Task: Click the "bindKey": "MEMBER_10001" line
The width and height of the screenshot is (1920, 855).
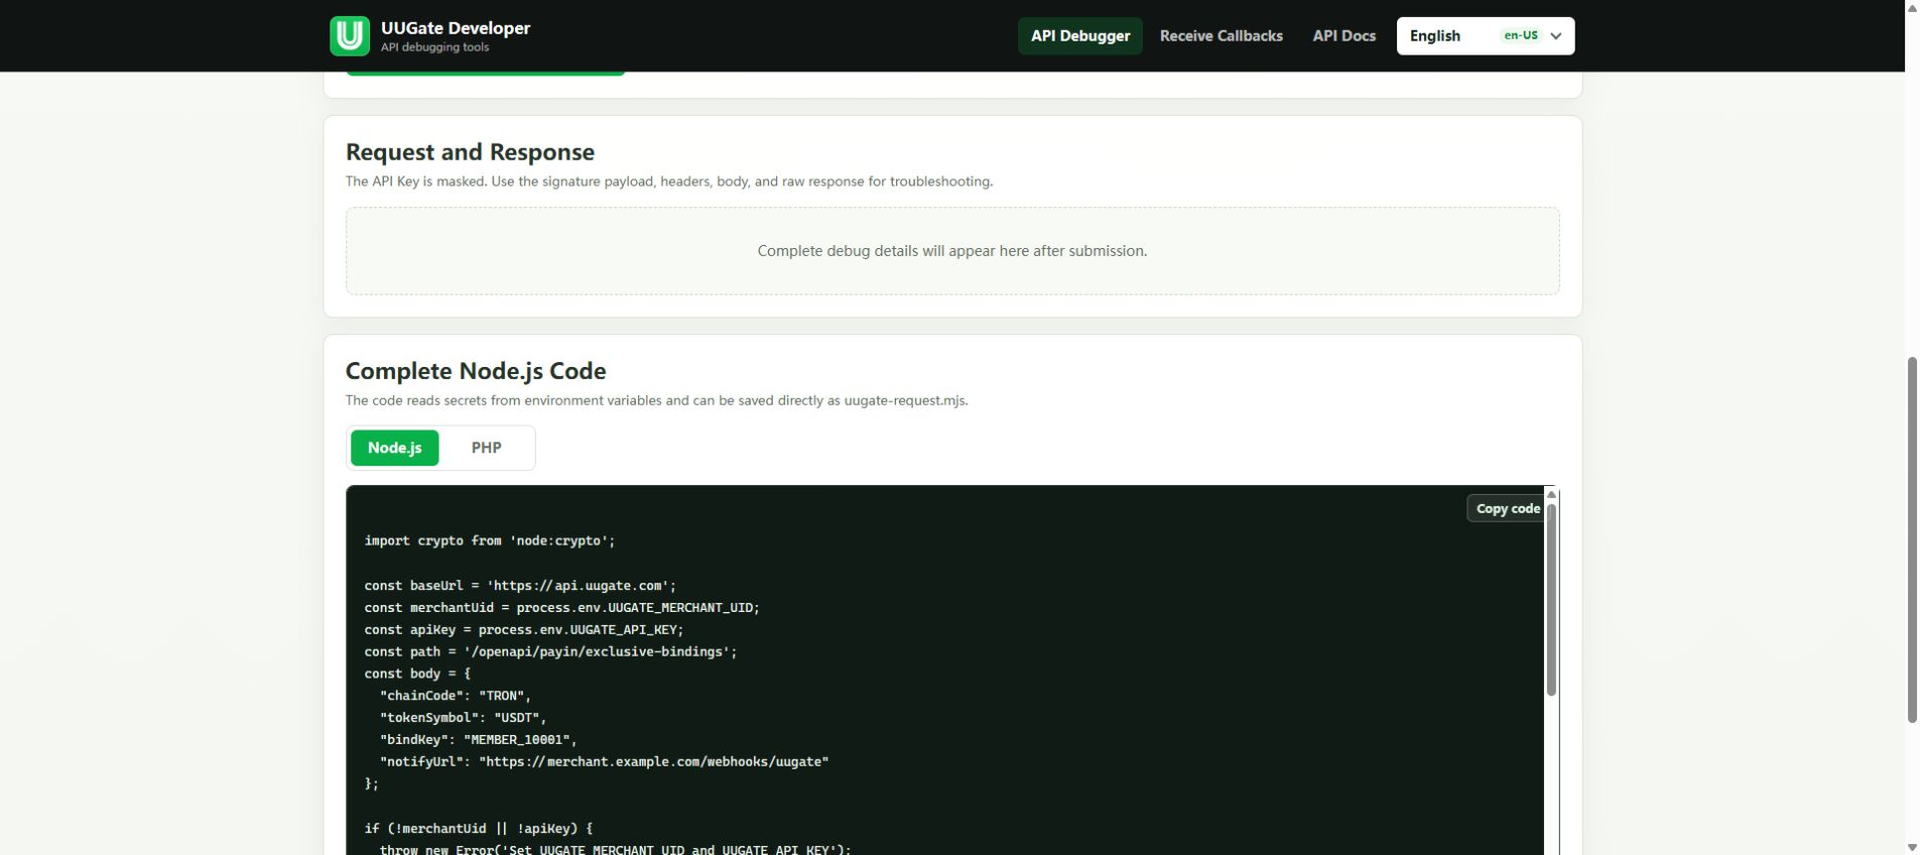Action: (x=479, y=740)
